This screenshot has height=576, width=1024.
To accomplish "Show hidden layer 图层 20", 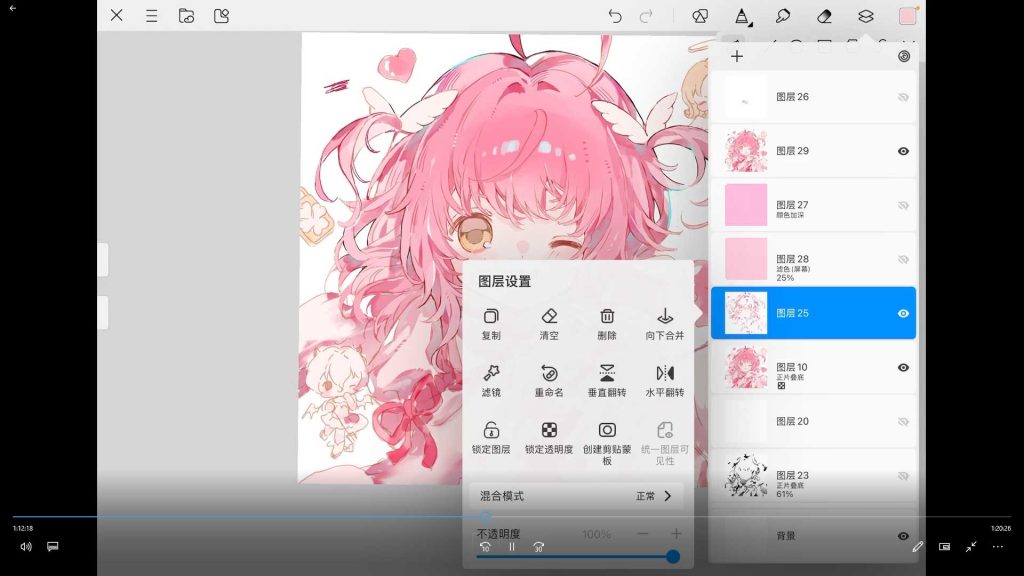I will (903, 422).
